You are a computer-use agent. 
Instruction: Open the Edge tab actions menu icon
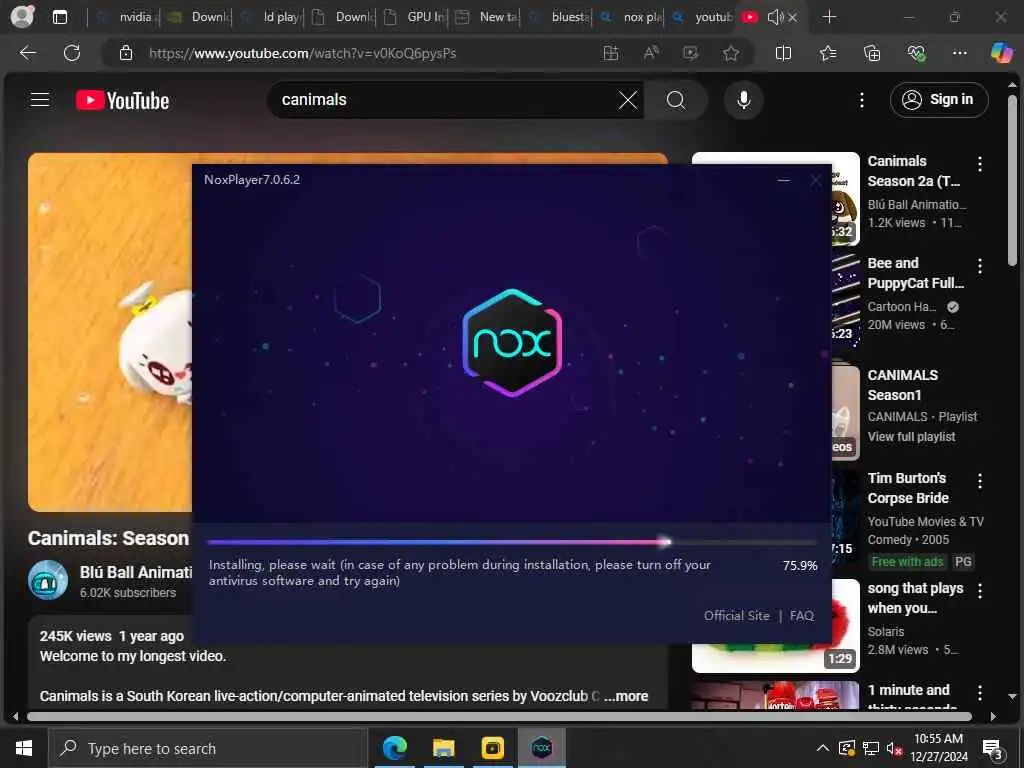click(59, 17)
